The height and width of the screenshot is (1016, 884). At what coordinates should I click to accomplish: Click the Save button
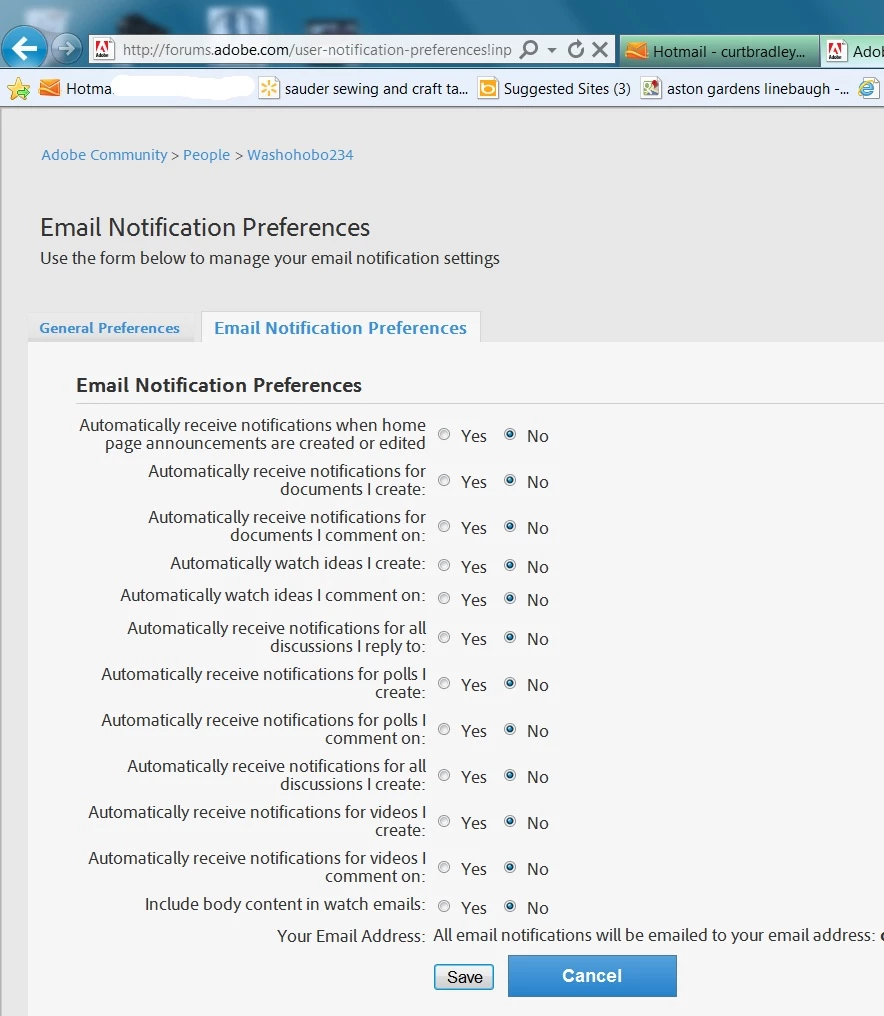tap(464, 976)
